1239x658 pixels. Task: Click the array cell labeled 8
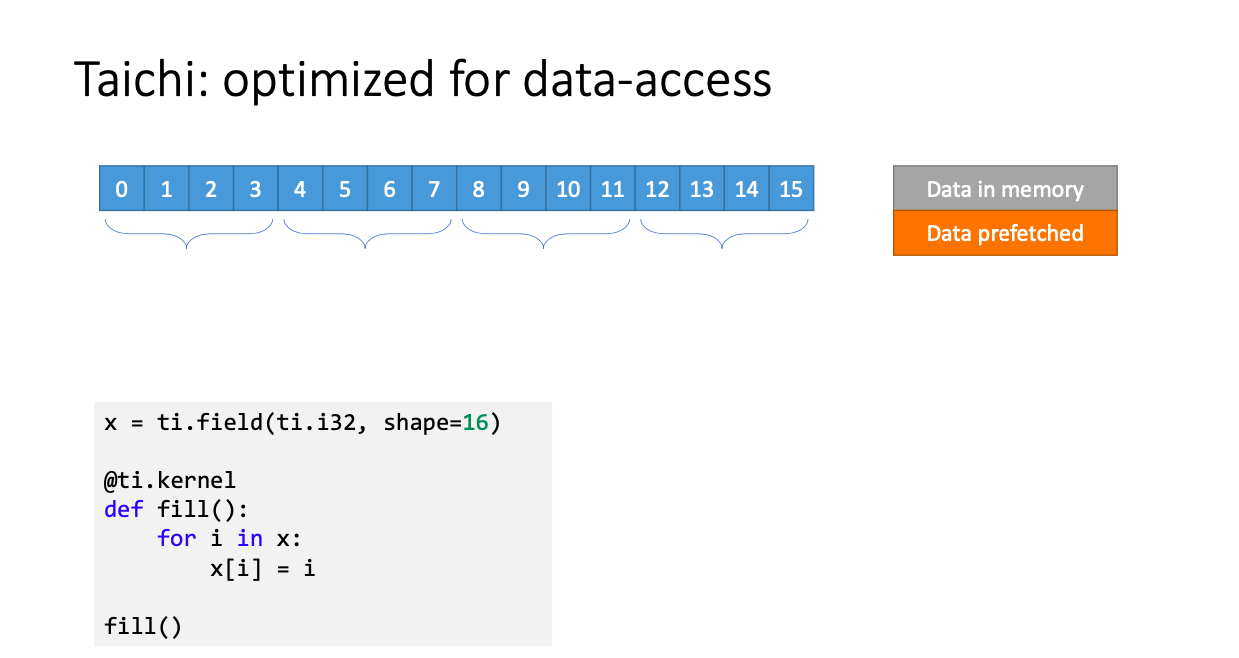tap(479, 188)
